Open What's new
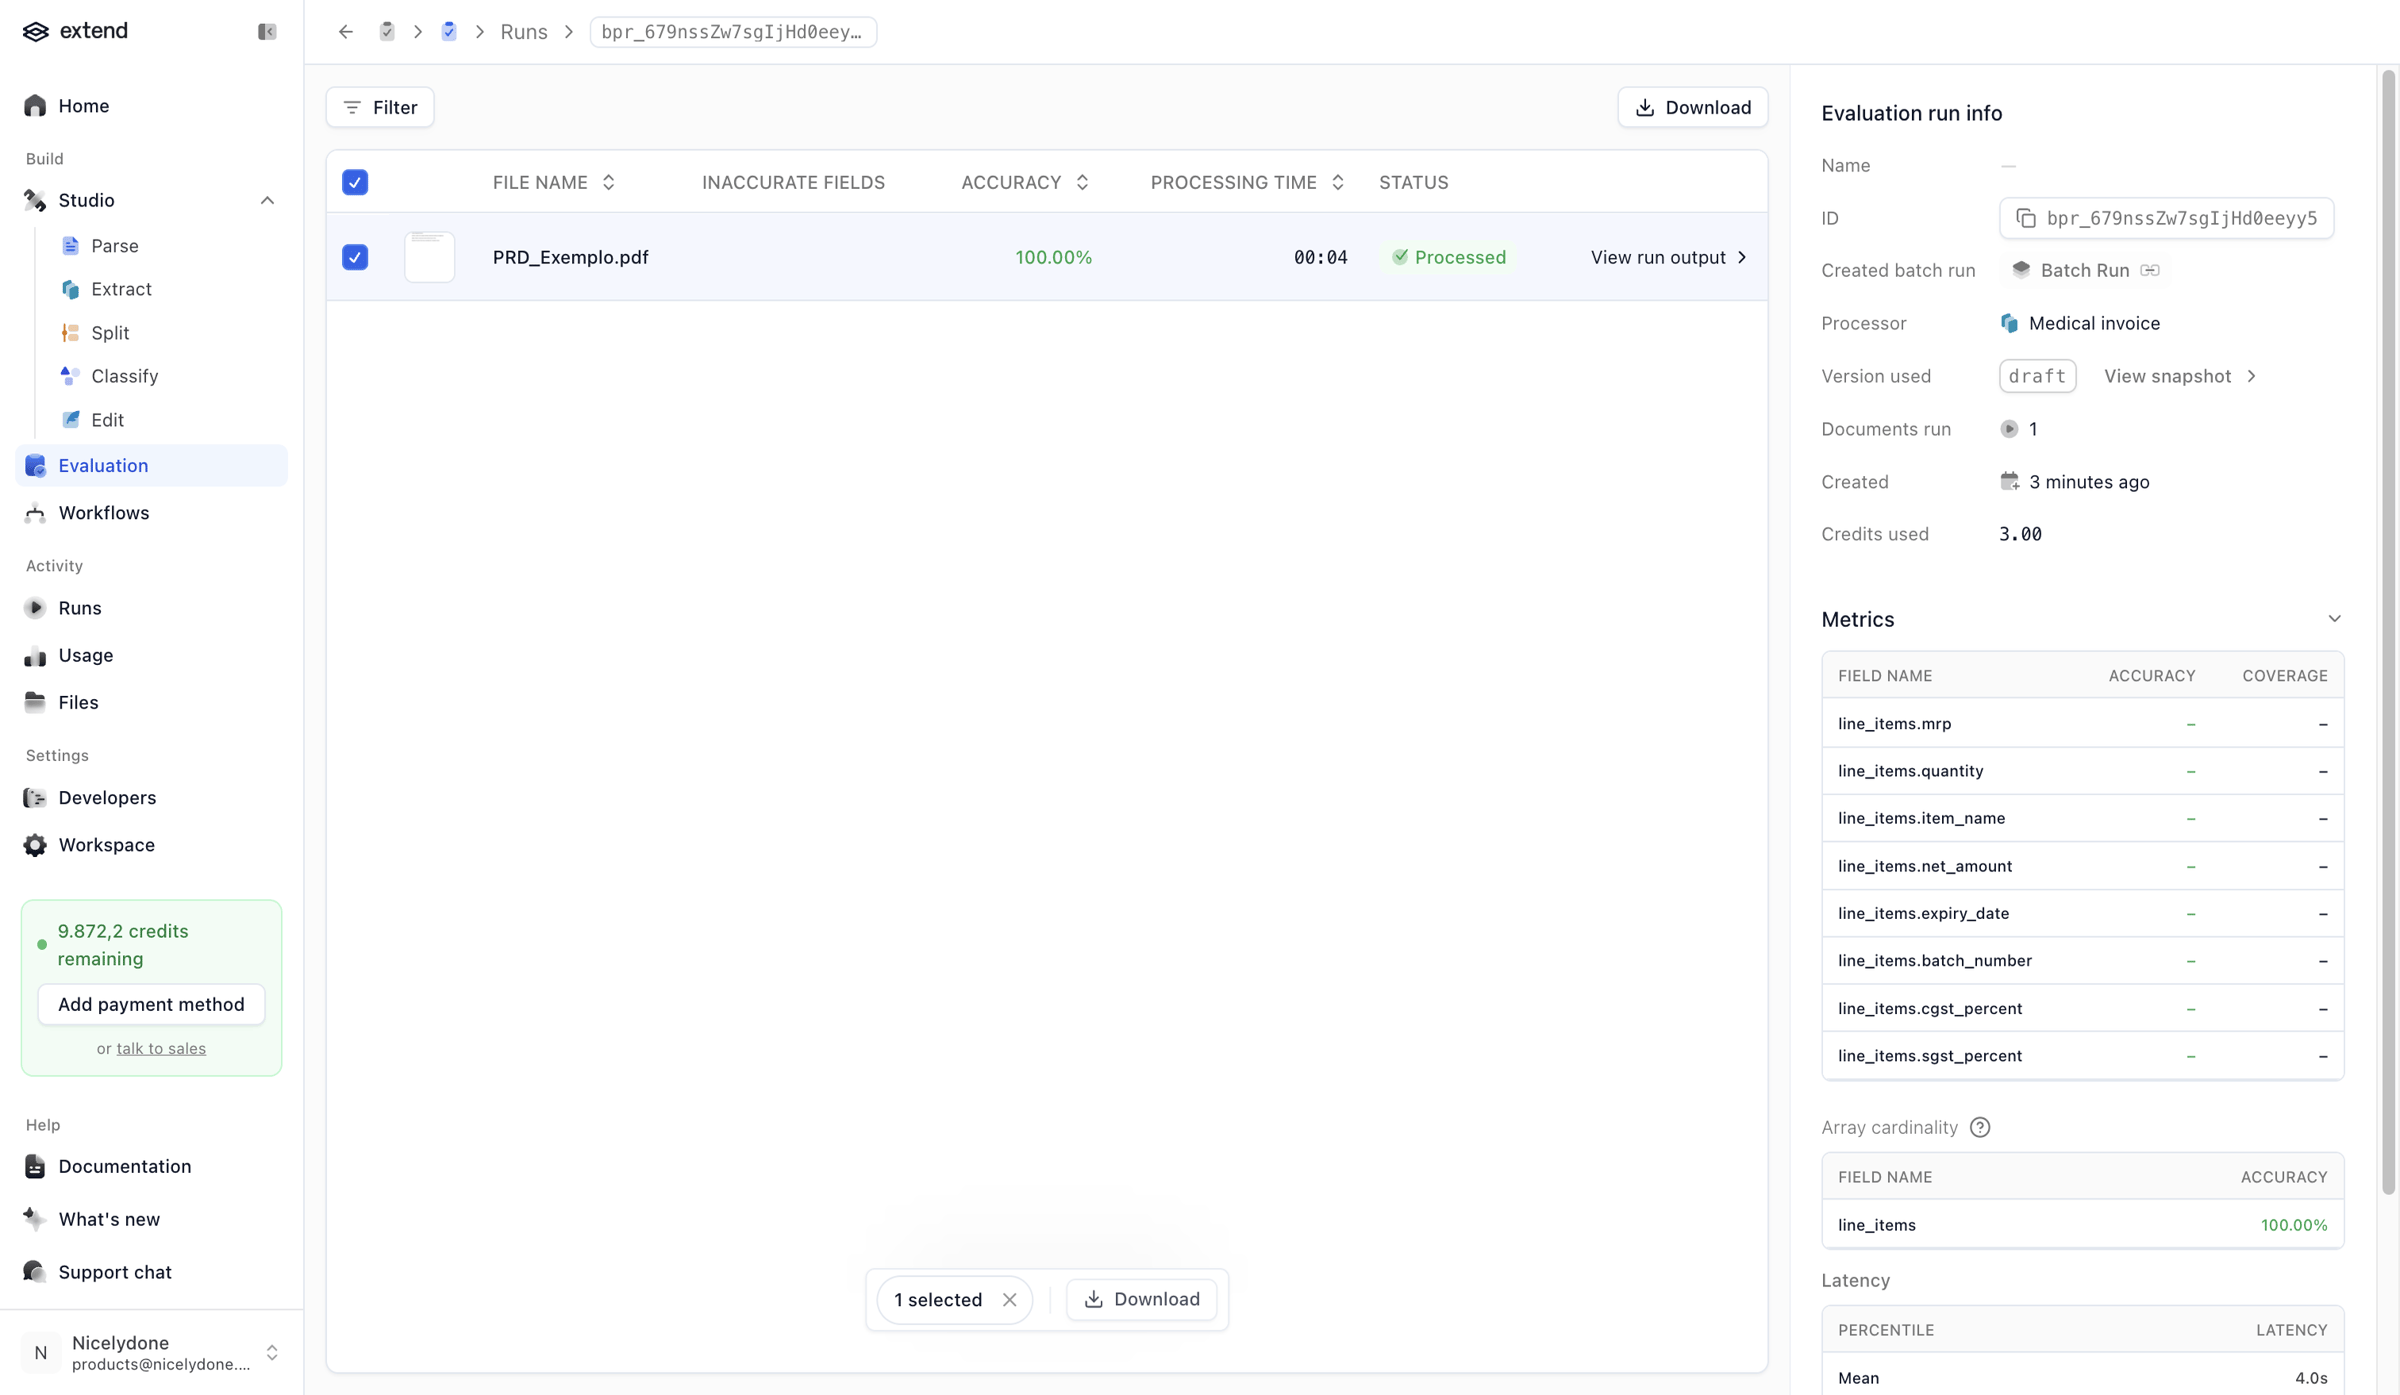2400x1395 pixels. point(151,1219)
